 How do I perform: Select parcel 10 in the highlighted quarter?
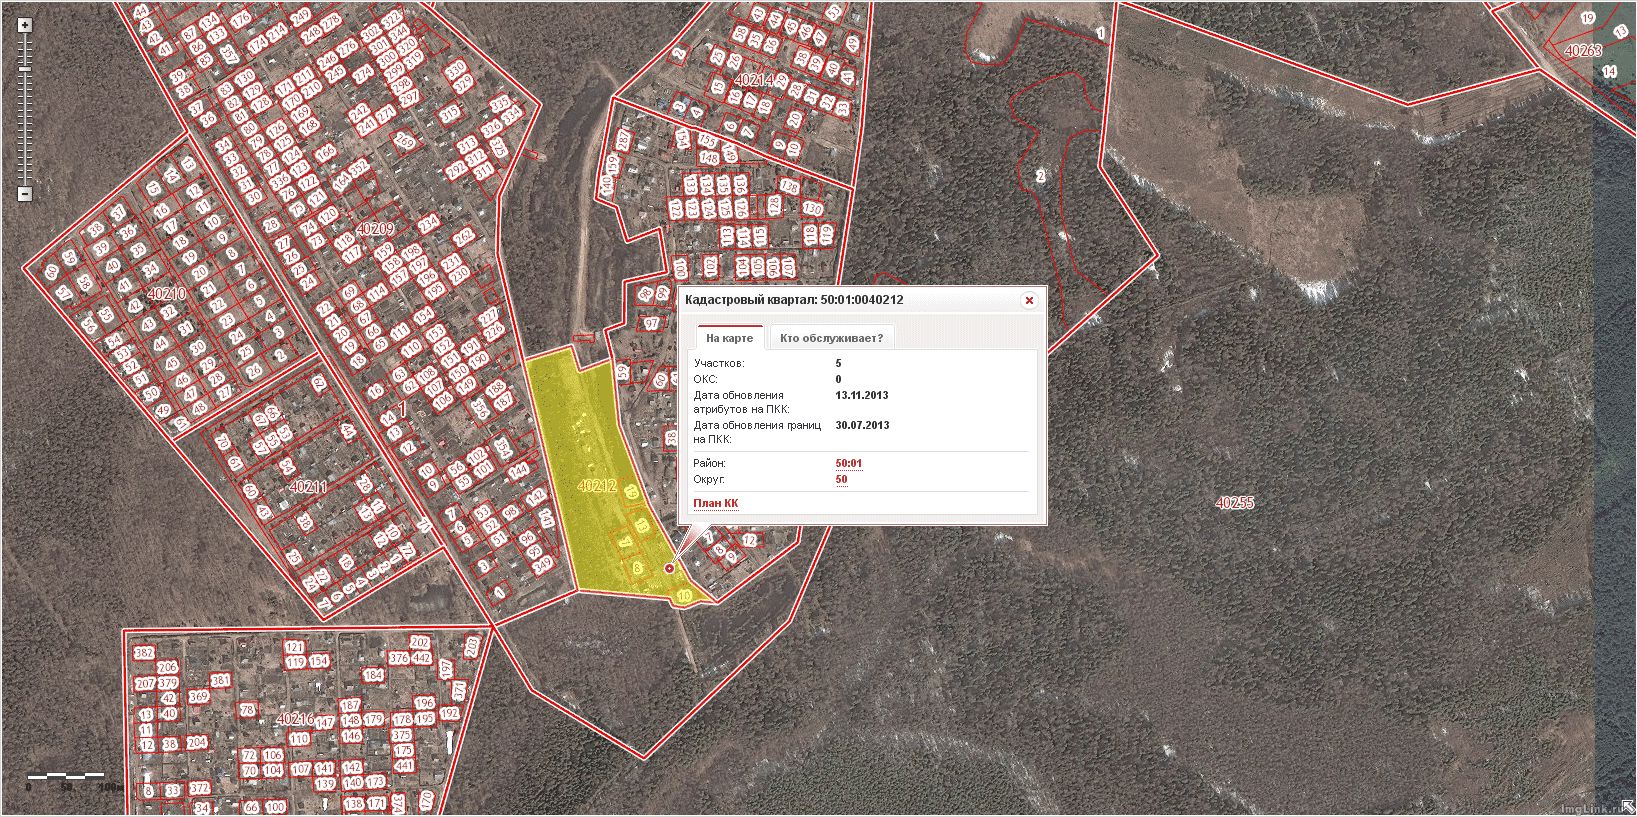coord(684,596)
